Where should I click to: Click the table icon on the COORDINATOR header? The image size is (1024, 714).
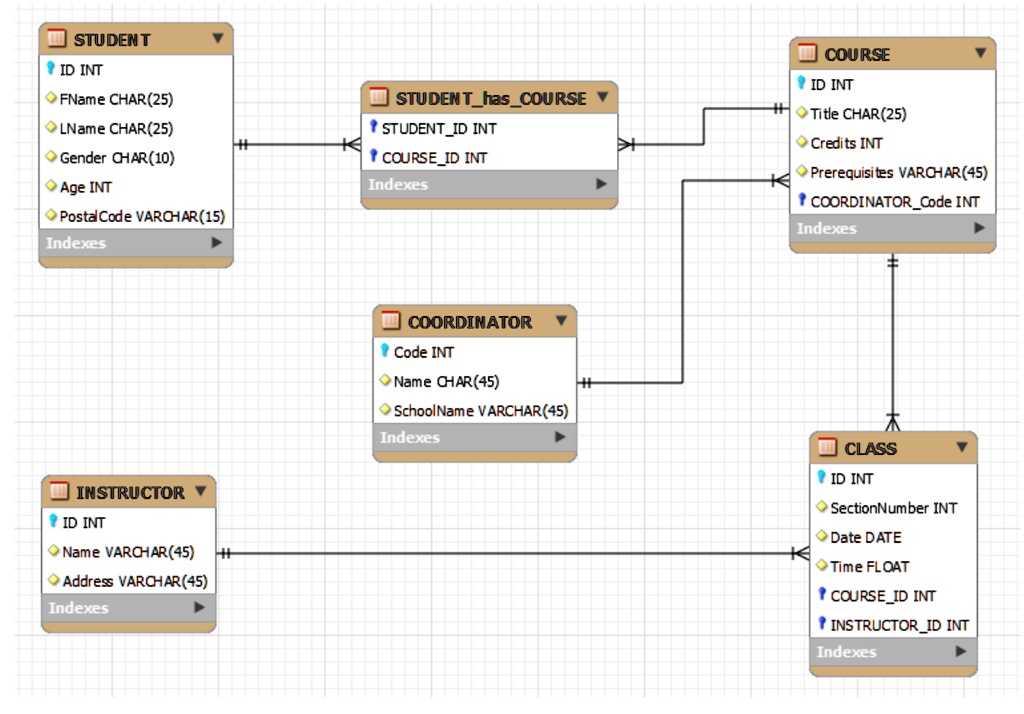tap(388, 322)
